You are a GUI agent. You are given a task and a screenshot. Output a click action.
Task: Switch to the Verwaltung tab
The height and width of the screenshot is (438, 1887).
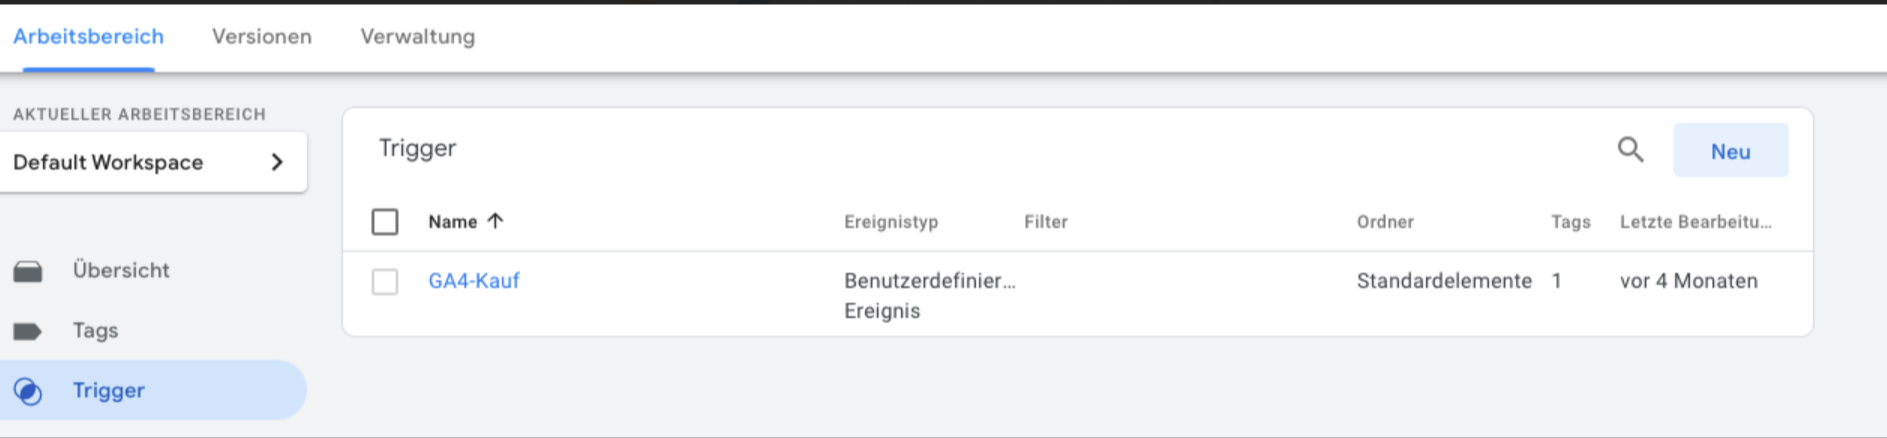[x=418, y=36]
